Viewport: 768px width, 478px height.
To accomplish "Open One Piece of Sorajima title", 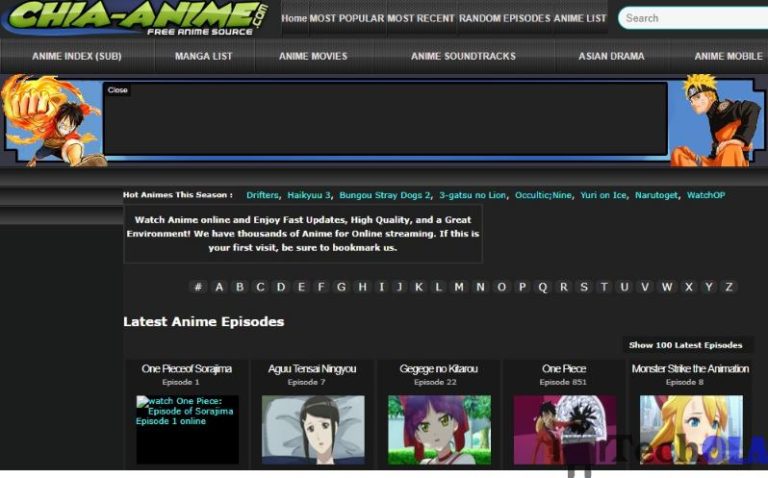I will [x=187, y=369].
